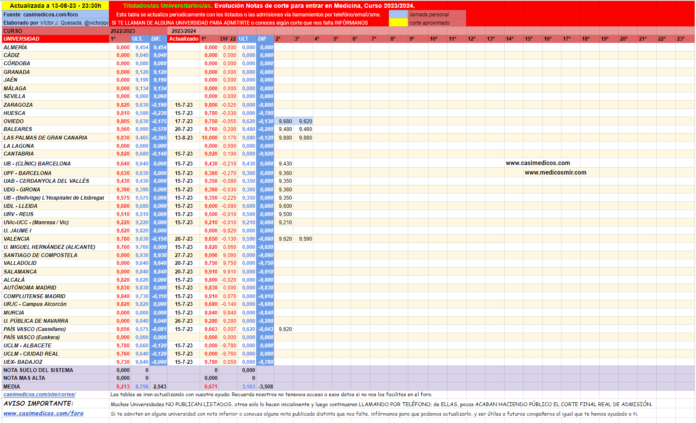
Task: Click the www.medicosmir.com link
Action: pos(555,172)
